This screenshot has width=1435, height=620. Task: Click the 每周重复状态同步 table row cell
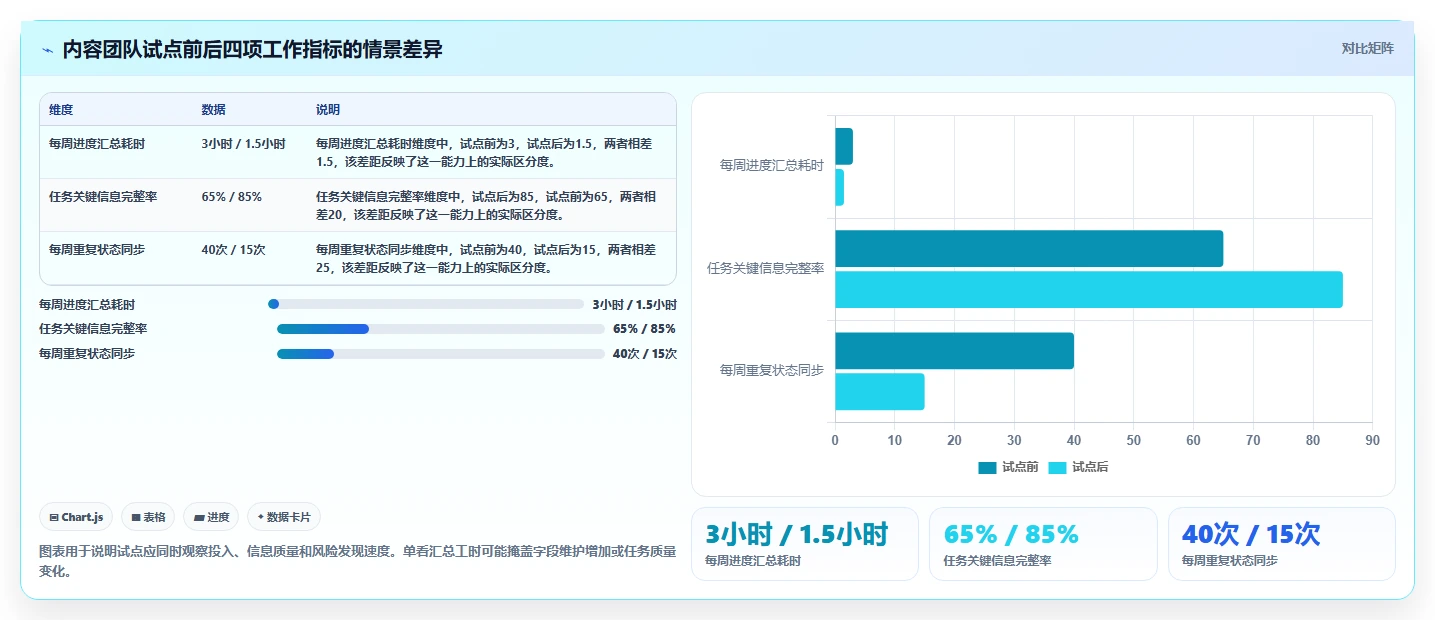pyautogui.click(x=97, y=250)
